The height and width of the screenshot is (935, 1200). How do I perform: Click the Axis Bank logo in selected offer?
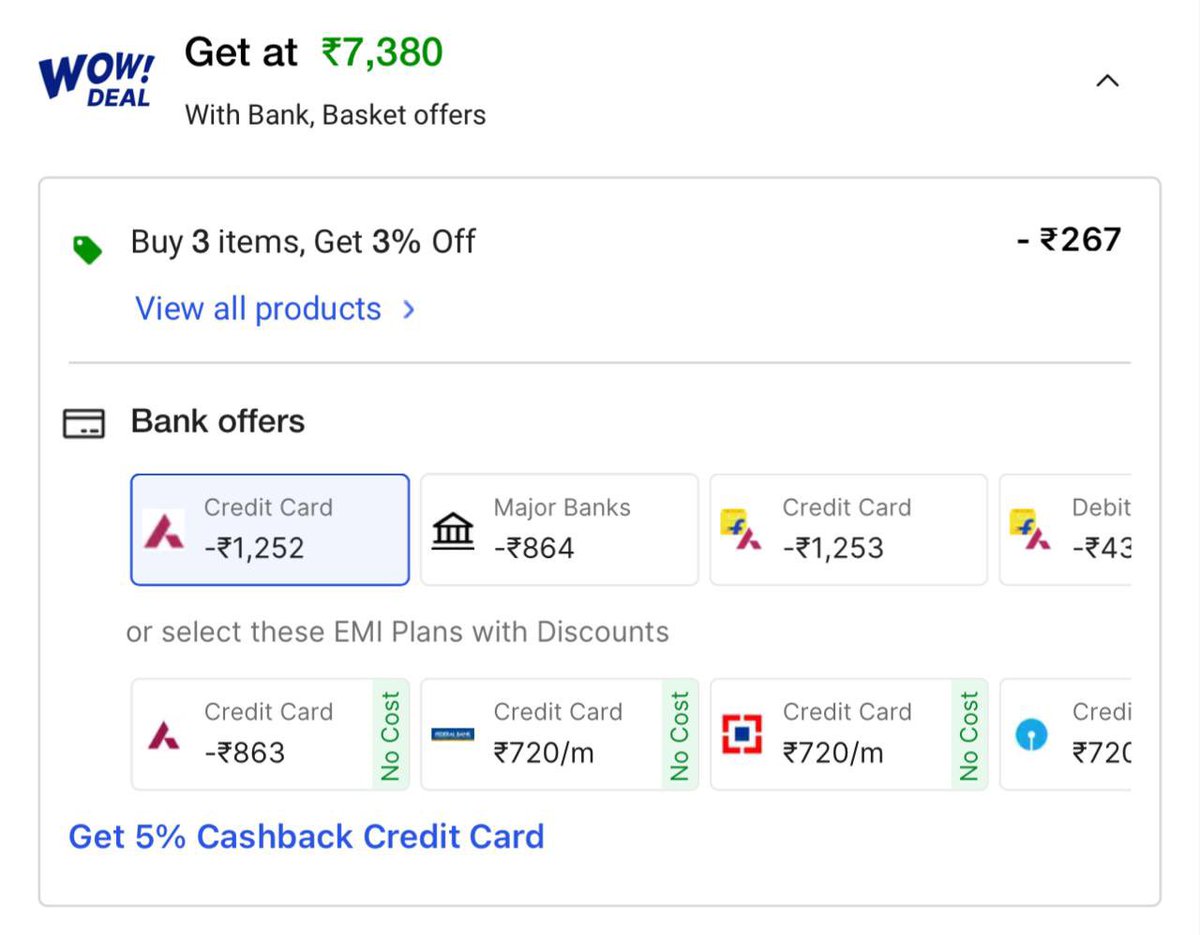(164, 530)
